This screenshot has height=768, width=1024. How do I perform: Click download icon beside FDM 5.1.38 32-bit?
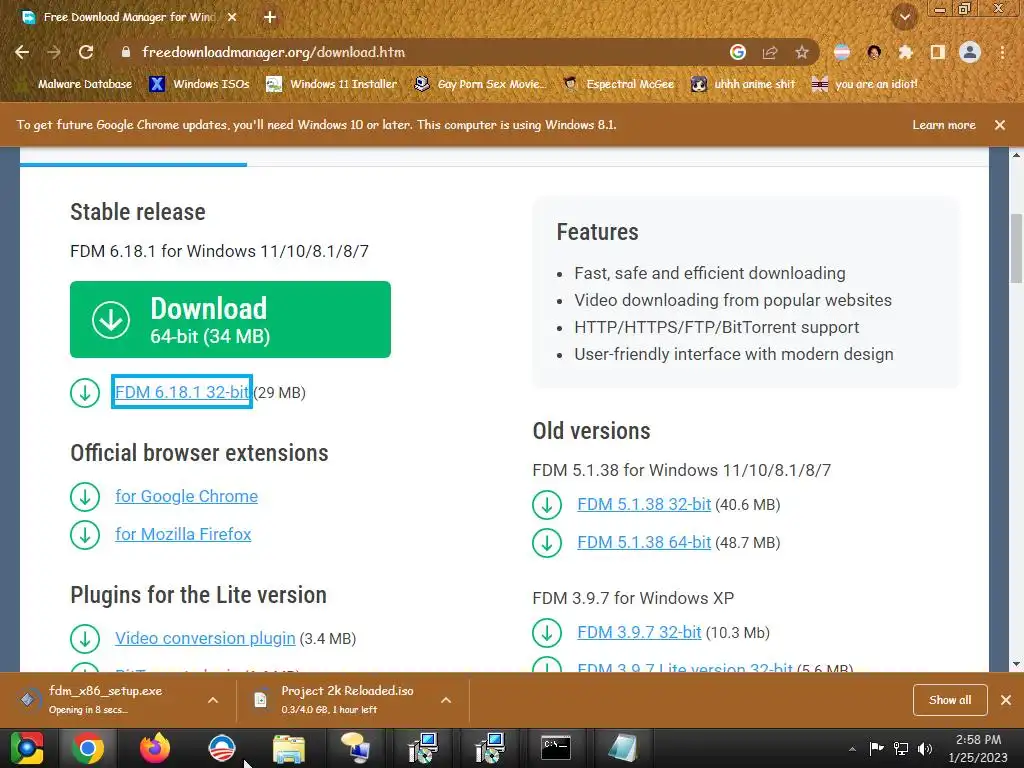pyautogui.click(x=547, y=505)
